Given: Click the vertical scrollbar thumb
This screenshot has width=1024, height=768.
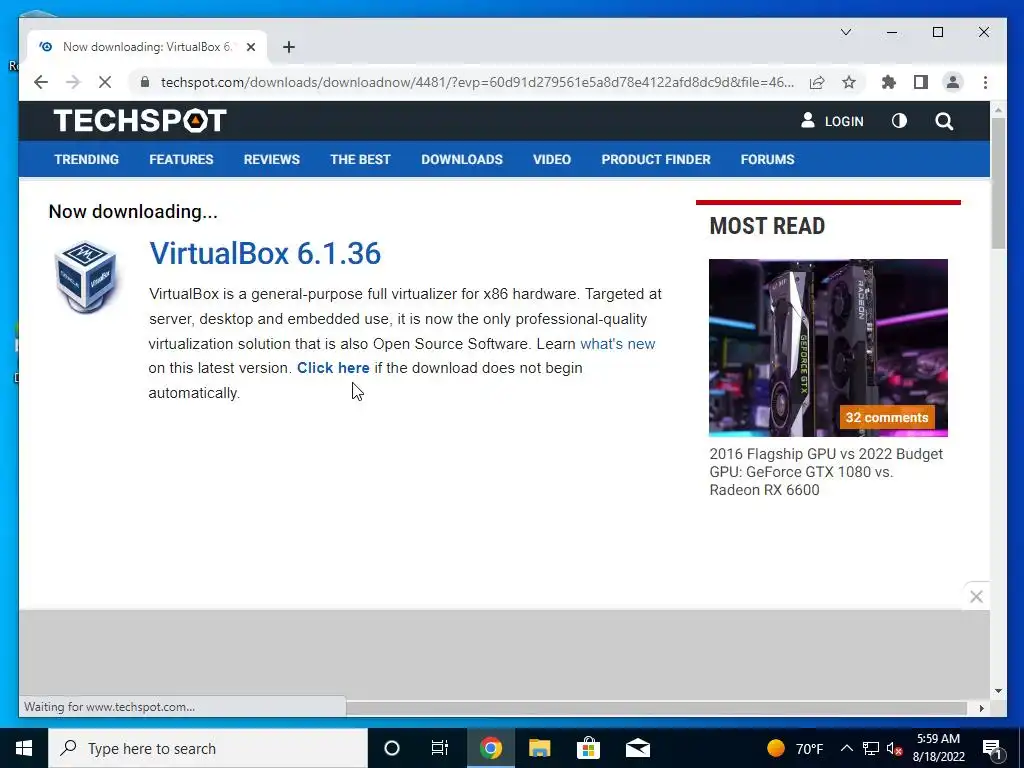Looking at the screenshot, I should click(x=999, y=184).
